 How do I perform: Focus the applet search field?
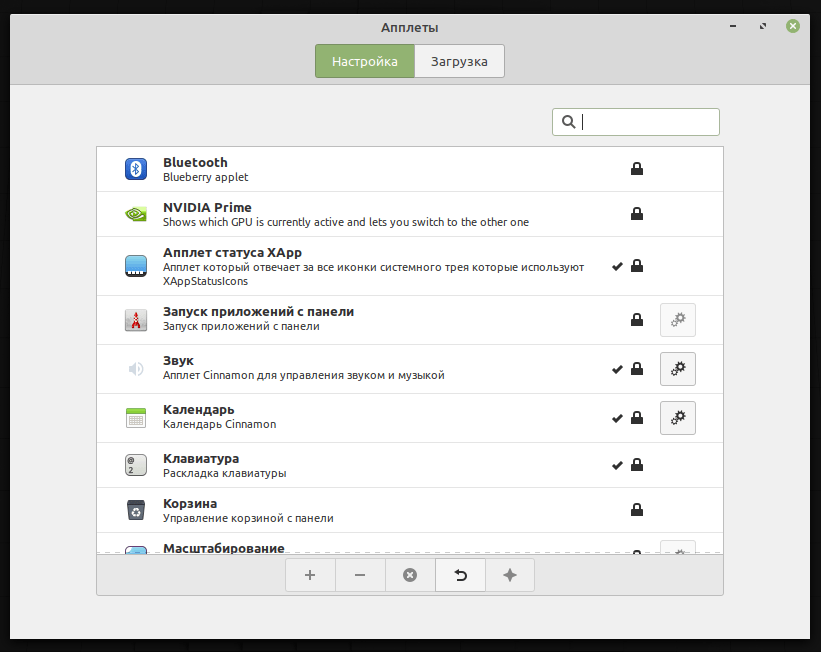point(636,122)
